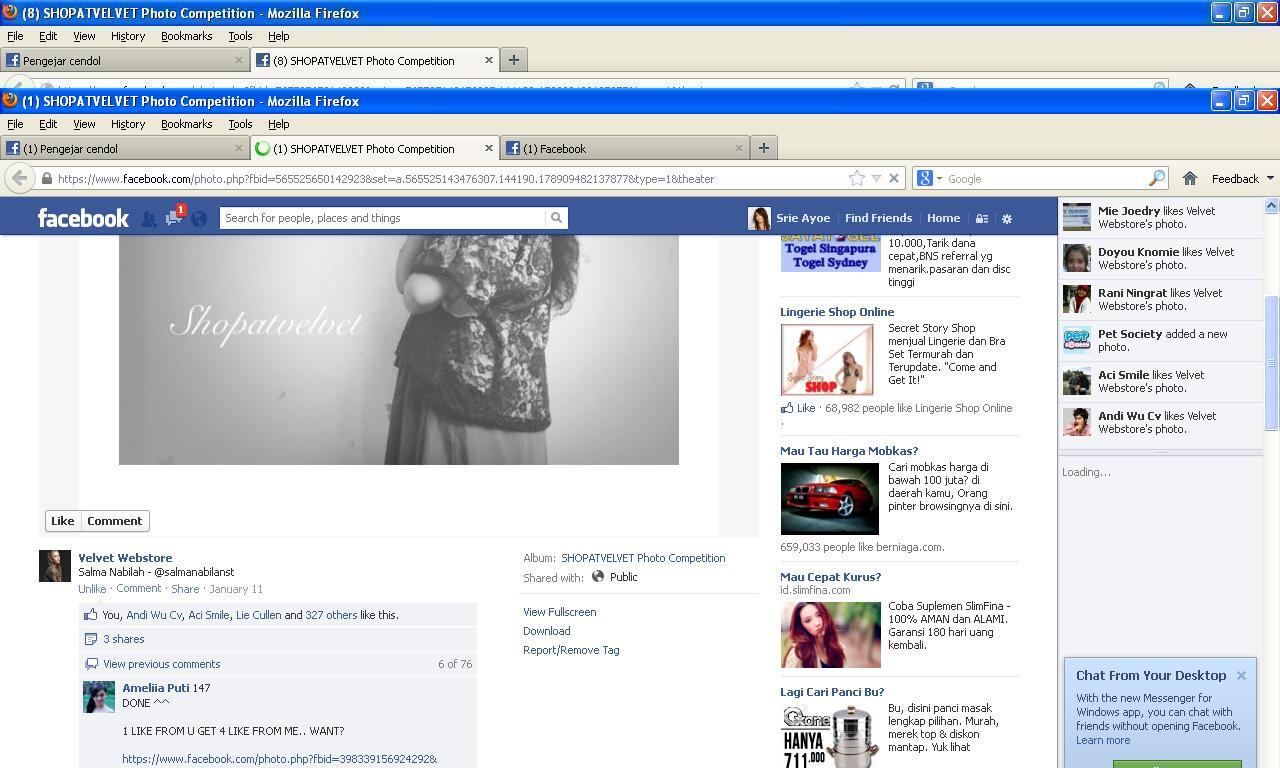Click the Comment button below photo
This screenshot has width=1280, height=768.
114,521
